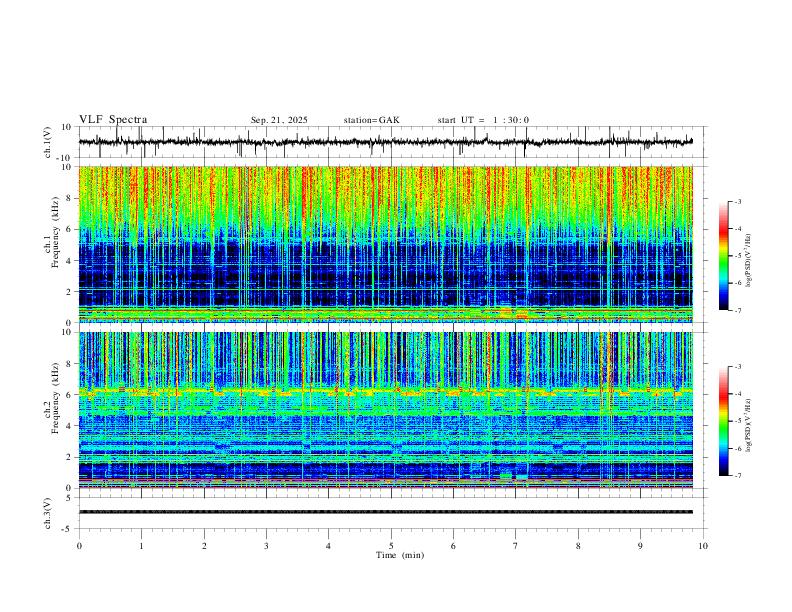Click the ch.1 spectrogram plot
This screenshot has height=612, width=792.
(386, 244)
